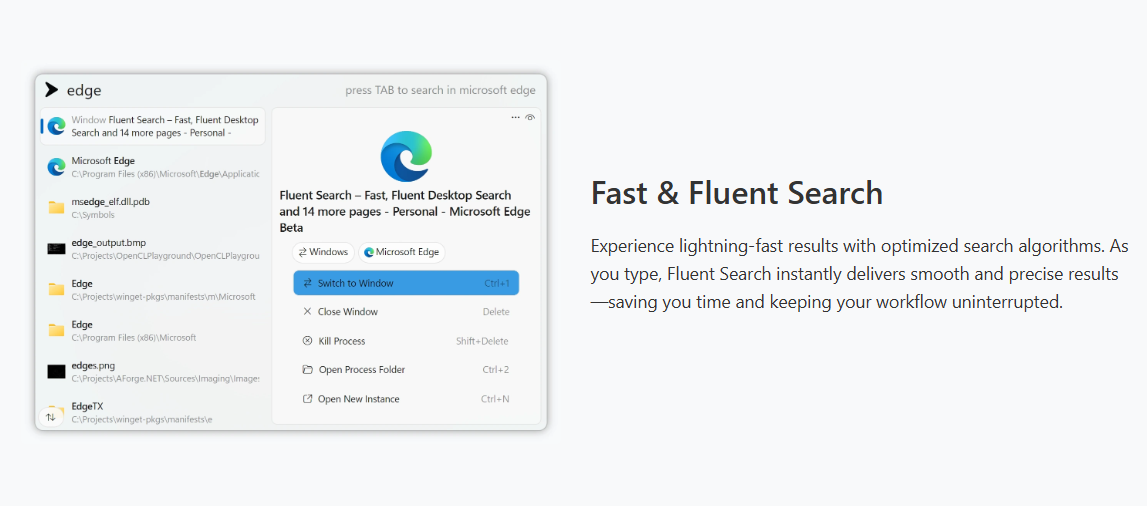Viewport: 1147px width, 506px height.
Task: Click the large Microsoft Edge logo in preview
Action: [x=406, y=156]
